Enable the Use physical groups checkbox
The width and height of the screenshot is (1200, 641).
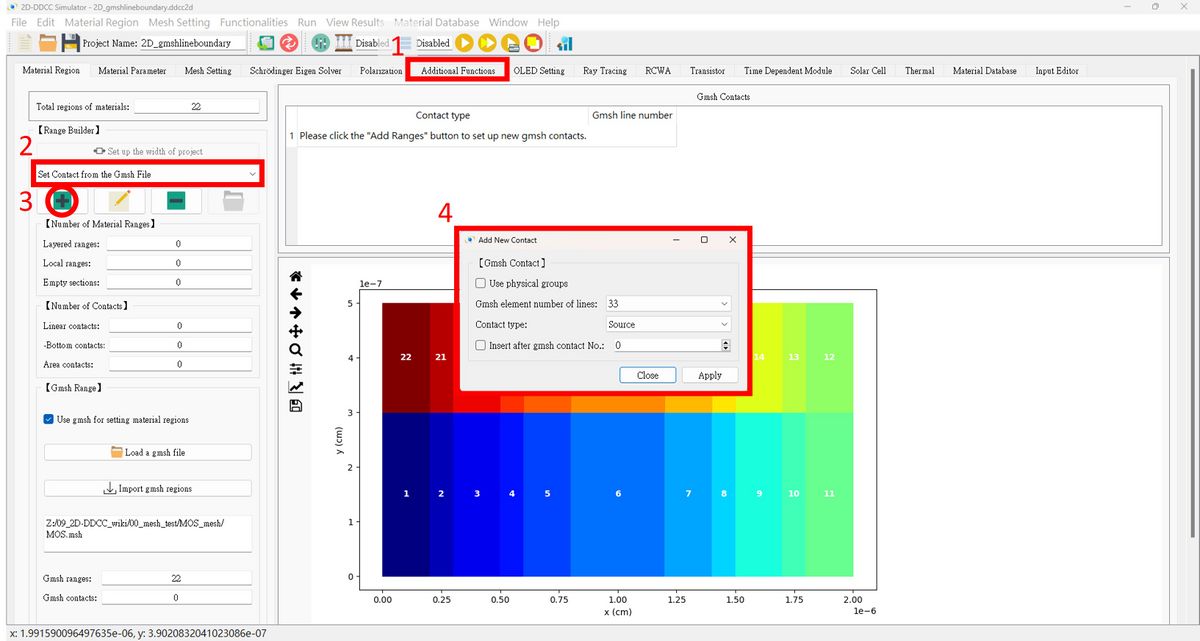(x=481, y=284)
